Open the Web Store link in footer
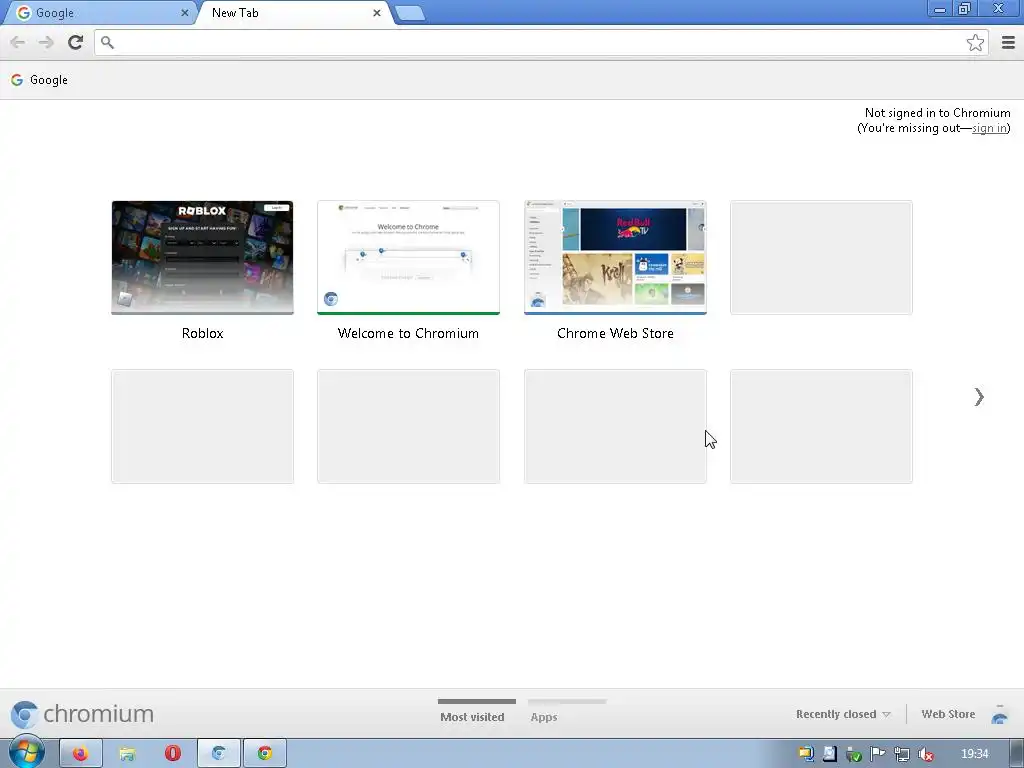This screenshot has width=1024, height=768. click(948, 714)
